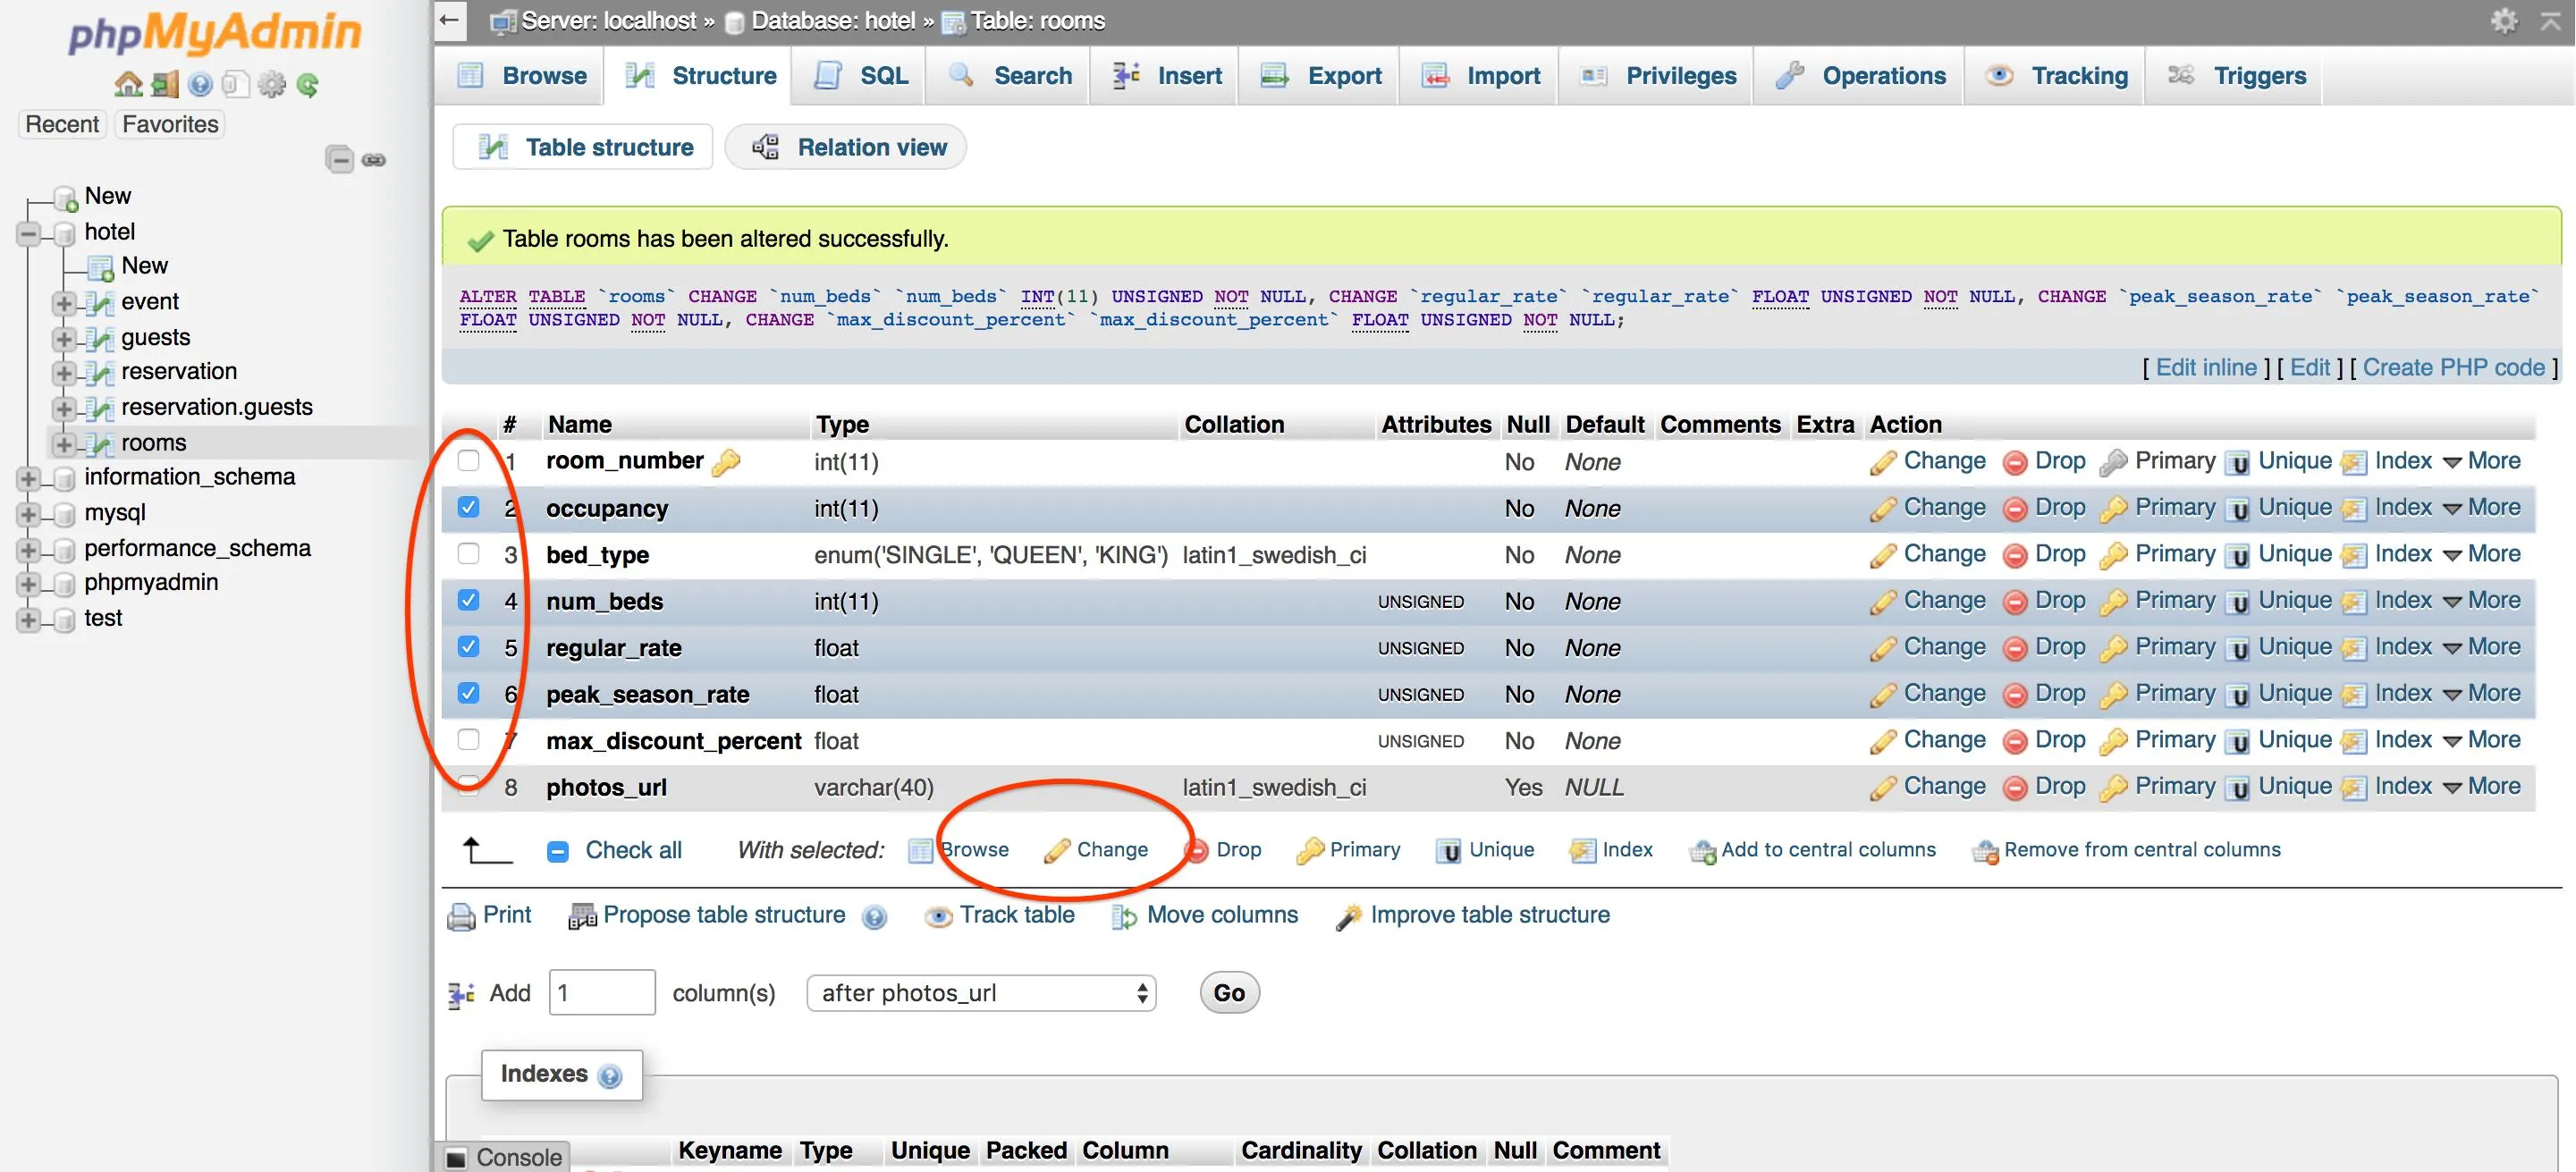
Task: Click the reload navigation panel icon
Action: click(x=308, y=85)
